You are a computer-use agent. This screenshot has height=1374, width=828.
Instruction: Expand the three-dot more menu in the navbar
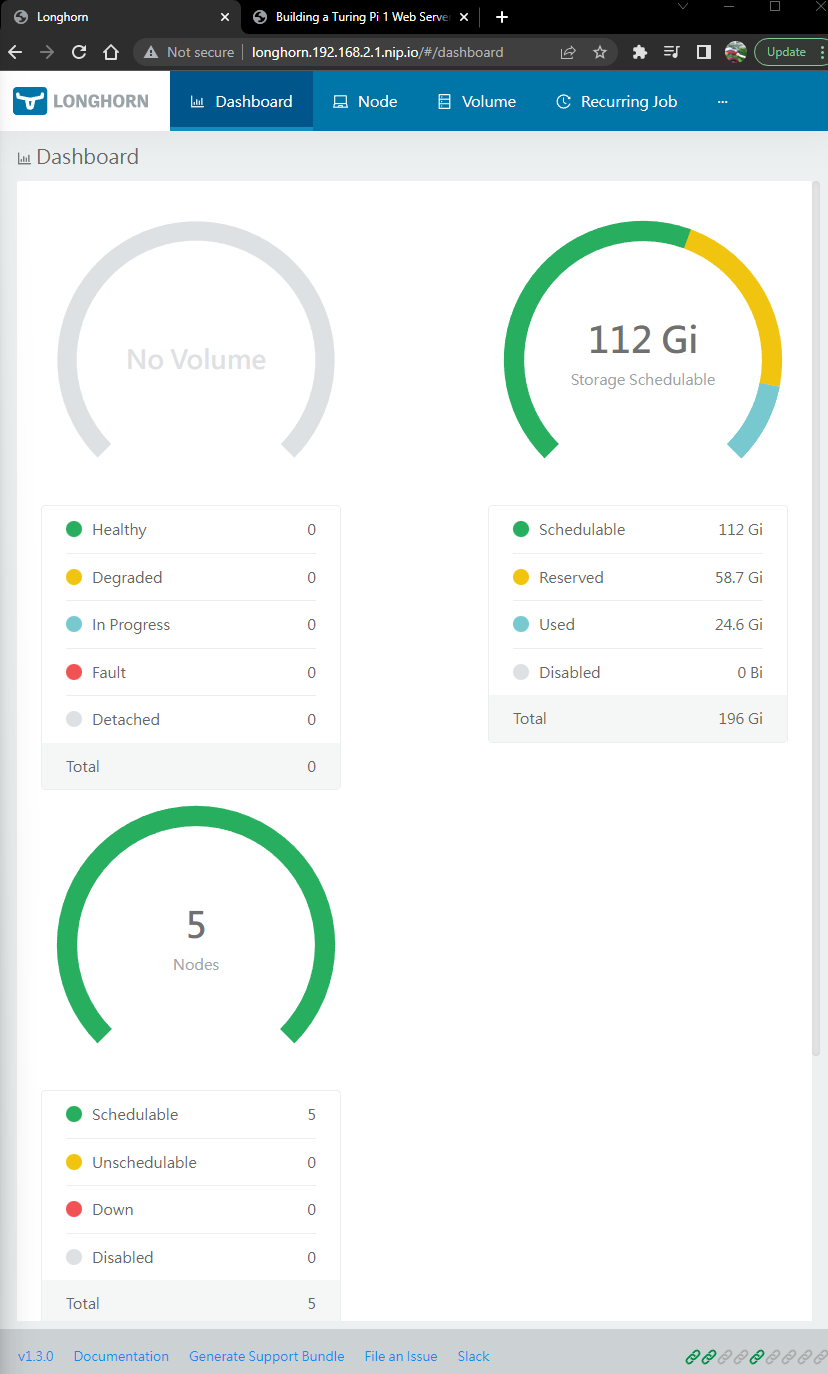tap(723, 102)
